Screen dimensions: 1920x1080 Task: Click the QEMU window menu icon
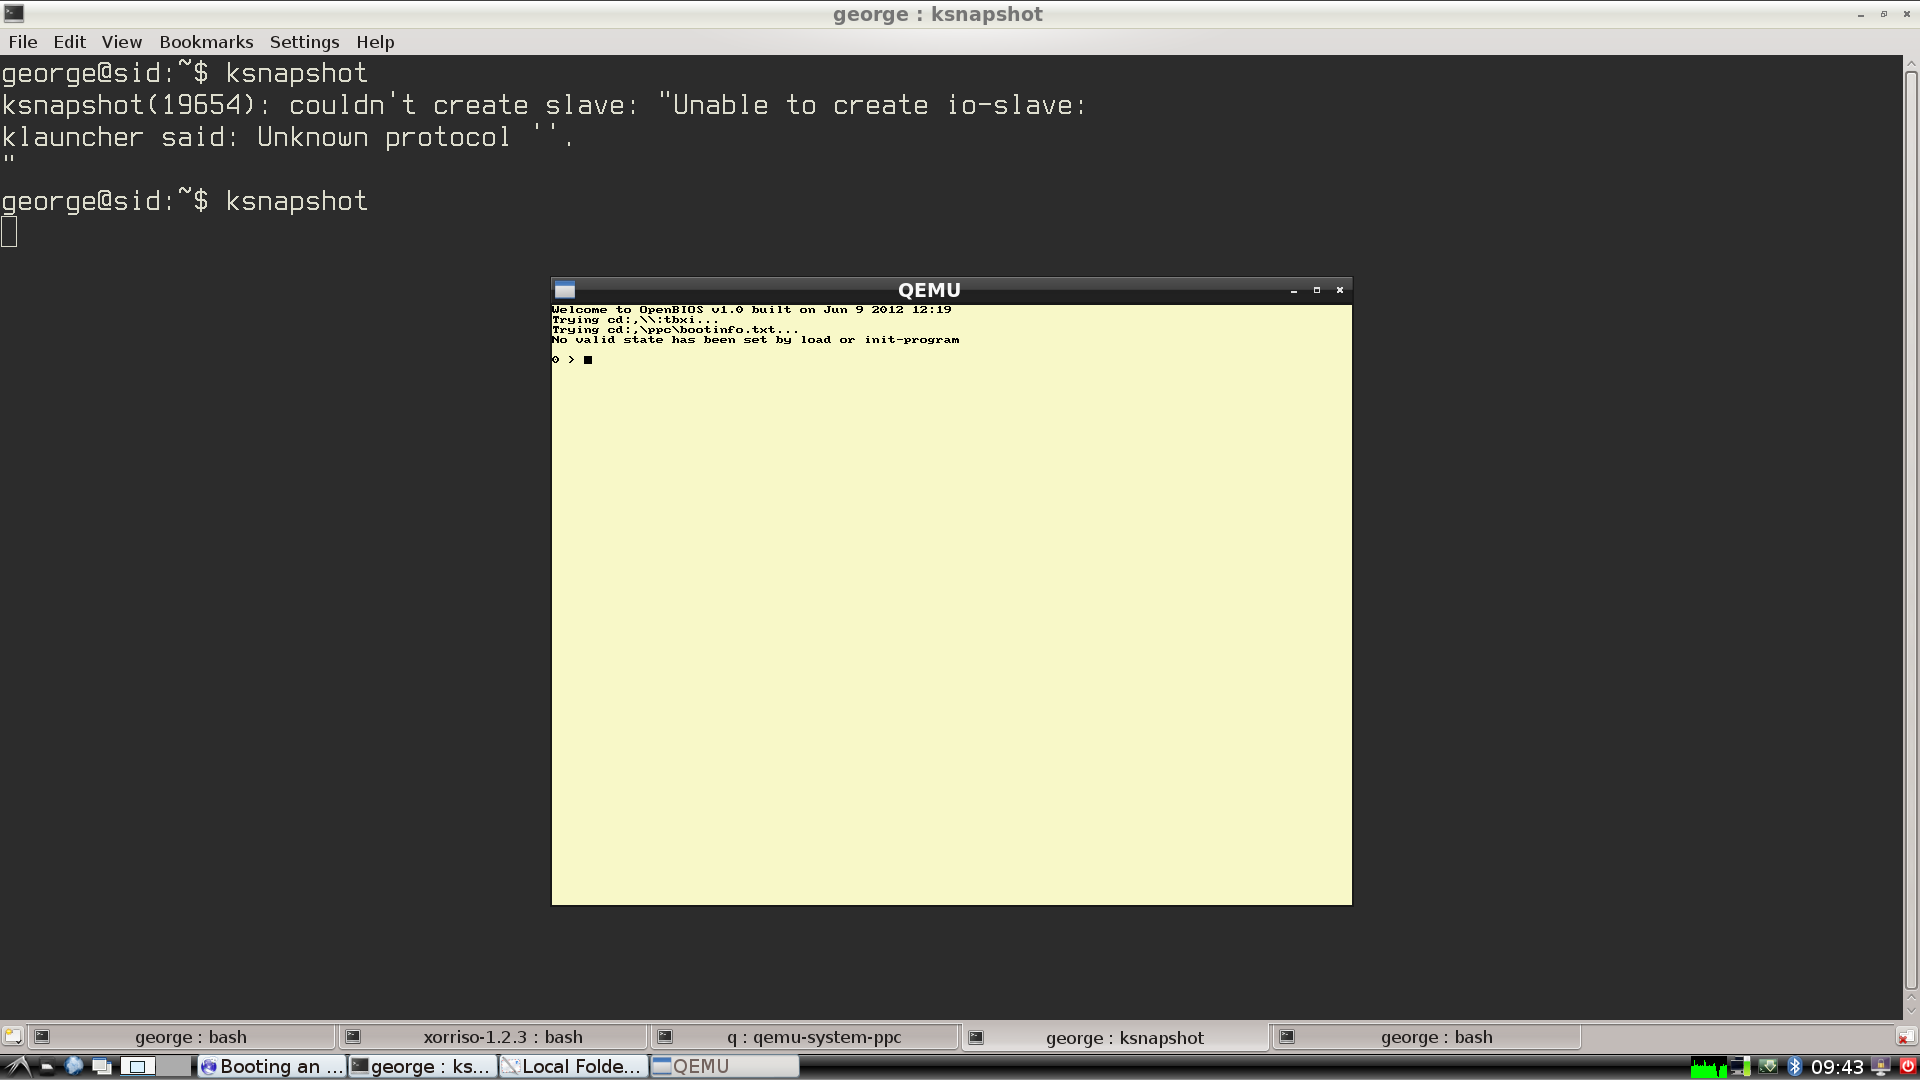coord(565,290)
